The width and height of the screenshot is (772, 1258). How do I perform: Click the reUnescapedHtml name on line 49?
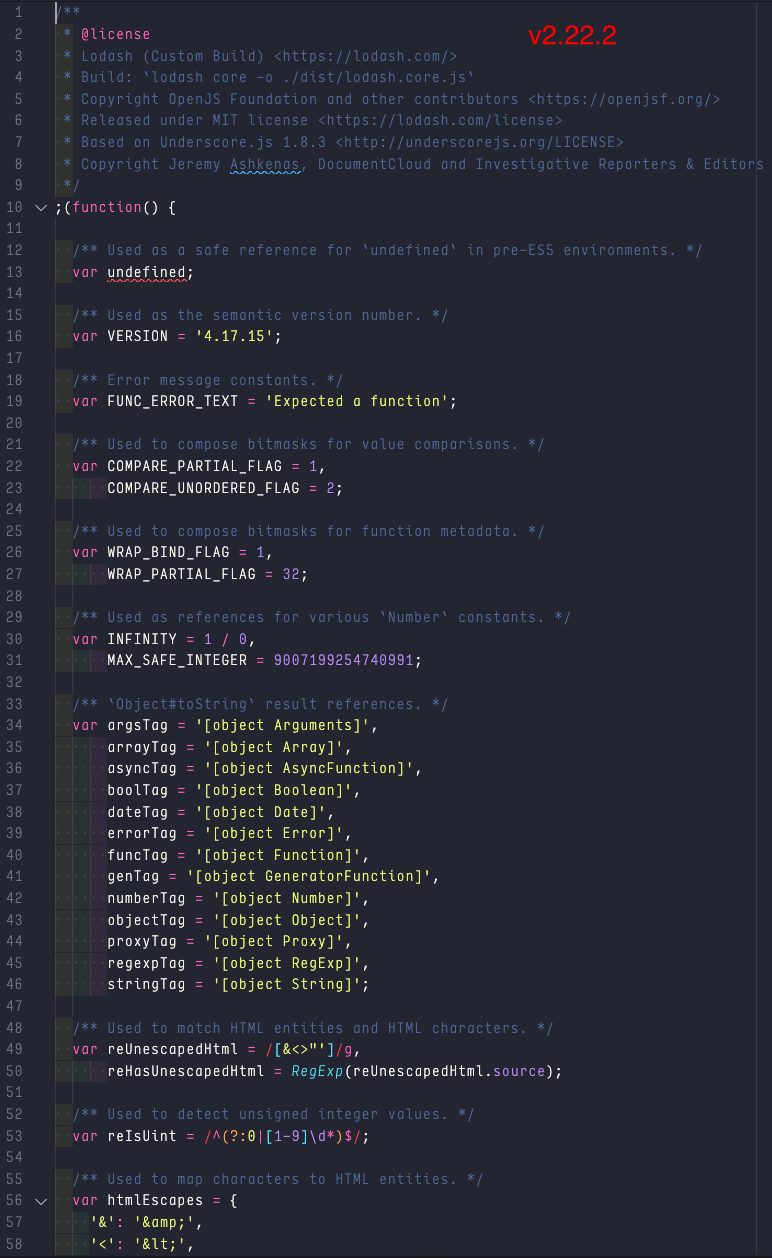[x=172, y=1050]
